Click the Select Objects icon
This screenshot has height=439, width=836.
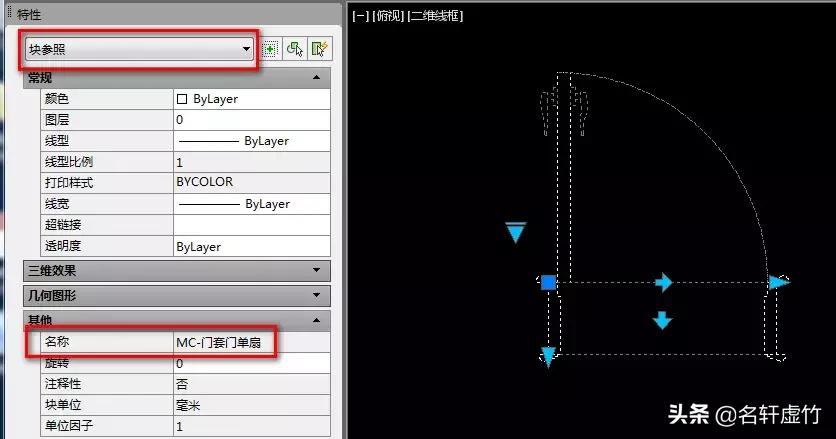(x=294, y=49)
